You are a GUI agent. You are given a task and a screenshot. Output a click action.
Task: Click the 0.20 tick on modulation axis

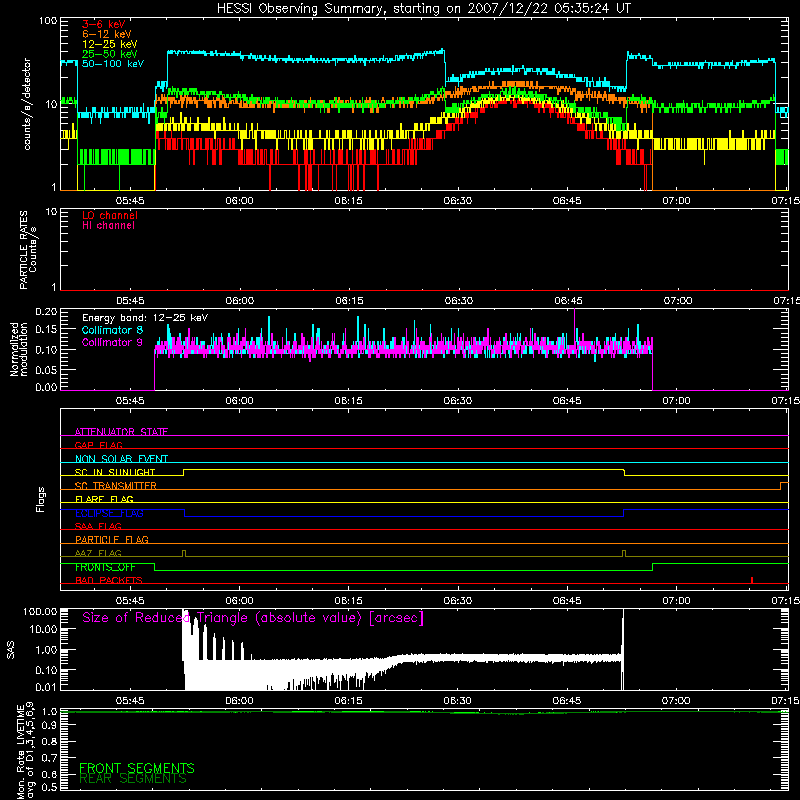(46, 311)
